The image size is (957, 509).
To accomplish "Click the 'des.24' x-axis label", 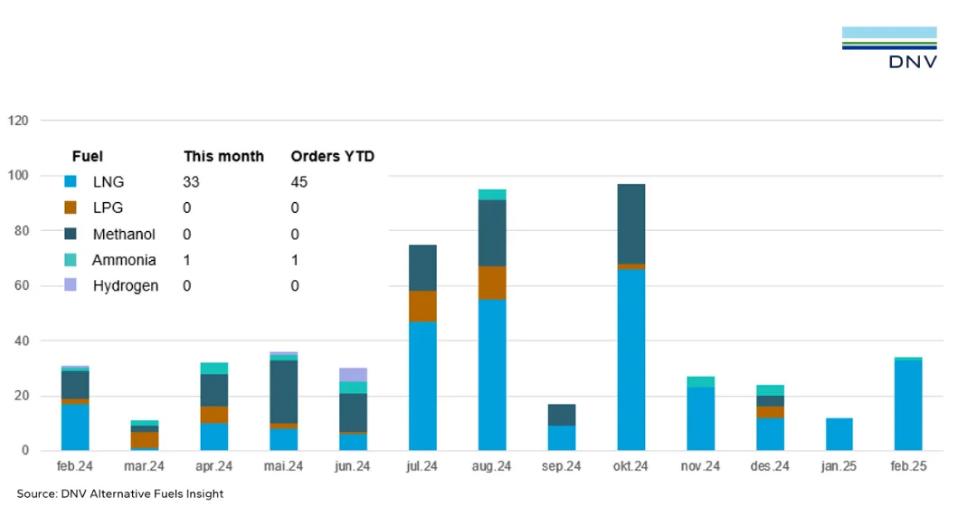I will tap(769, 466).
